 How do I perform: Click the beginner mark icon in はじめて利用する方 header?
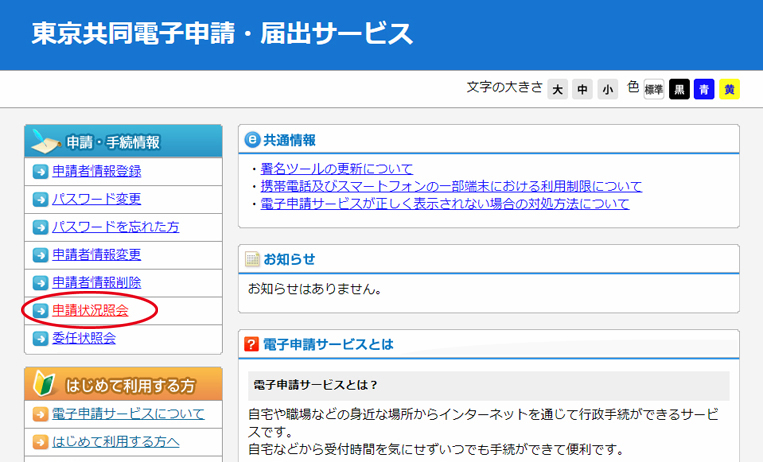(x=44, y=384)
